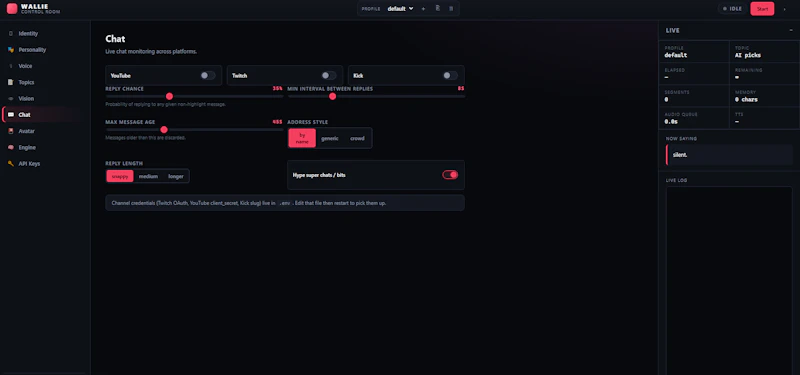Choose 'snappy' reply length
Image resolution: width=800 pixels, height=375 pixels.
pos(120,177)
